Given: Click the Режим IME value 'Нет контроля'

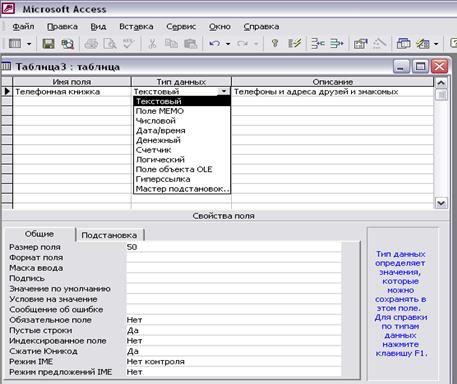Looking at the screenshot, I should click(x=233, y=361).
